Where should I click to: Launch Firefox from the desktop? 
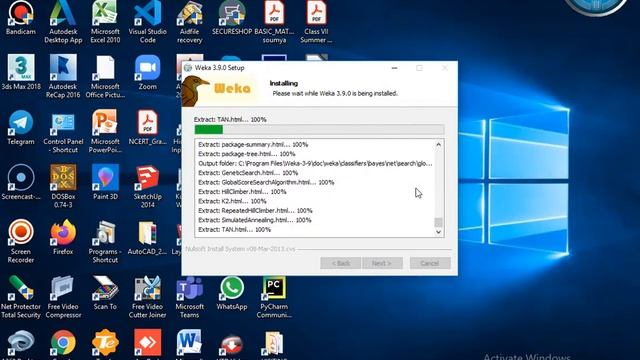(x=63, y=237)
